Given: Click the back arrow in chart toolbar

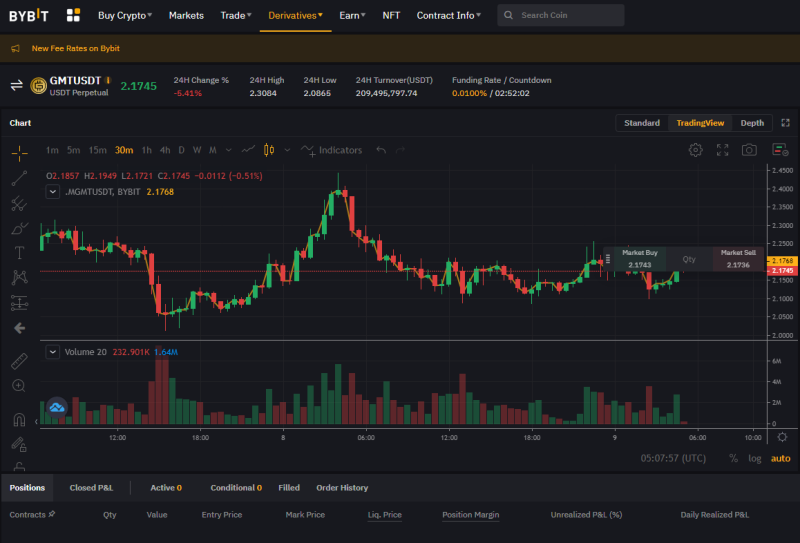Looking at the screenshot, I should pos(19,328).
